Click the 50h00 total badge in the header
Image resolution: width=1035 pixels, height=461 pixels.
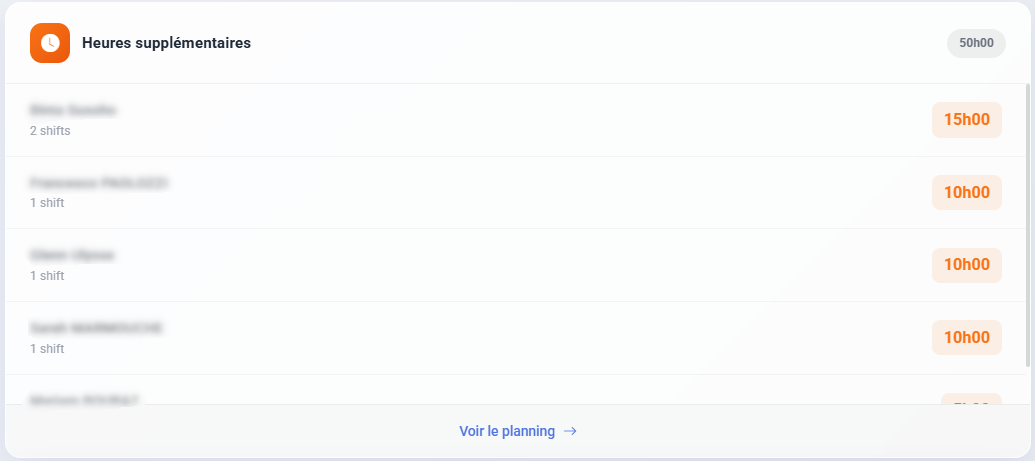pos(976,43)
